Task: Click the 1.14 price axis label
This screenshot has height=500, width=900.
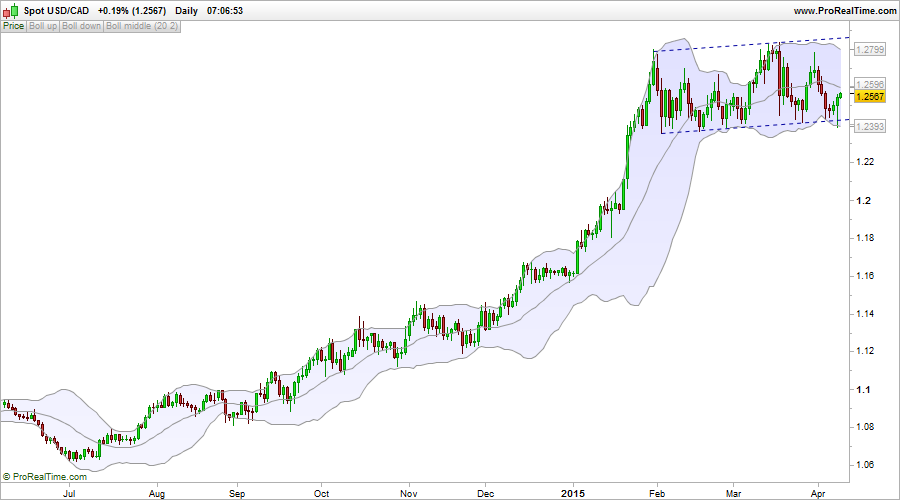Action: pos(865,314)
